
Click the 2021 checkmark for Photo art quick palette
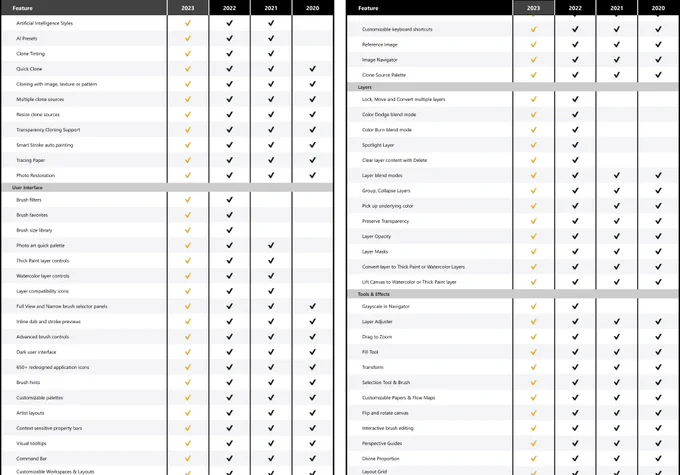pyautogui.click(x=271, y=245)
